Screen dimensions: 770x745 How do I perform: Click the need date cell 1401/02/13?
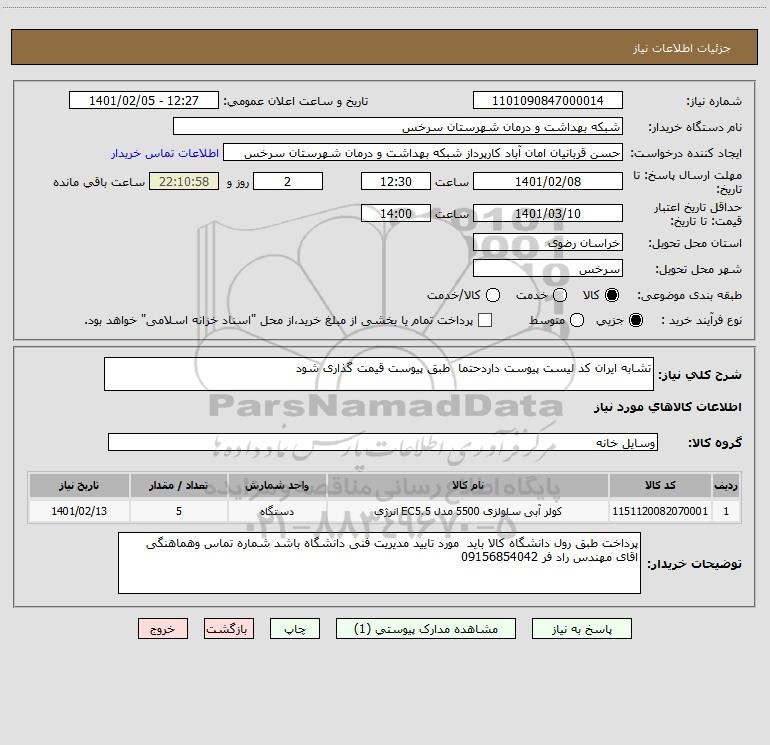79,511
